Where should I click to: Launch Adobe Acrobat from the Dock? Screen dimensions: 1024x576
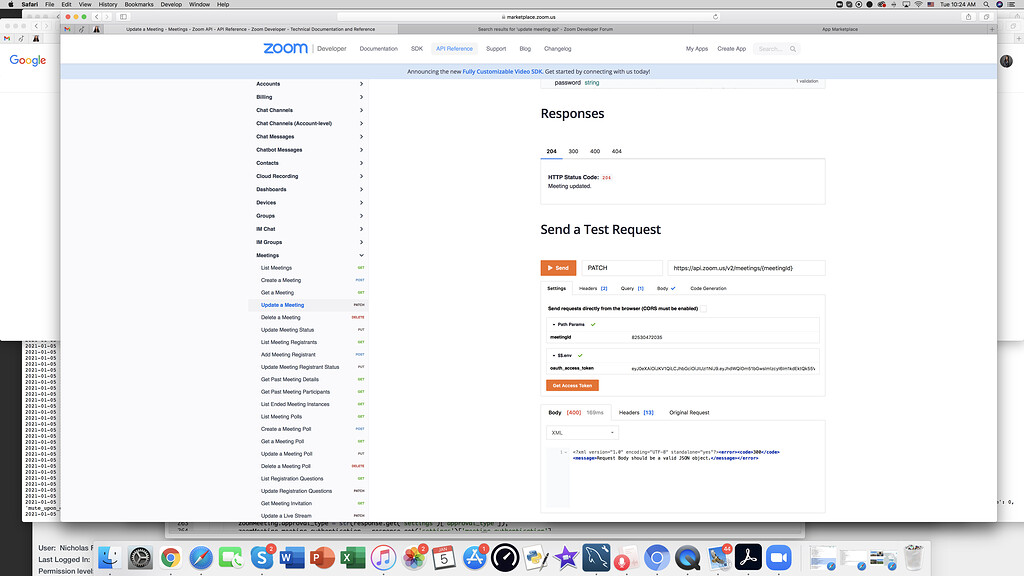[x=748, y=558]
